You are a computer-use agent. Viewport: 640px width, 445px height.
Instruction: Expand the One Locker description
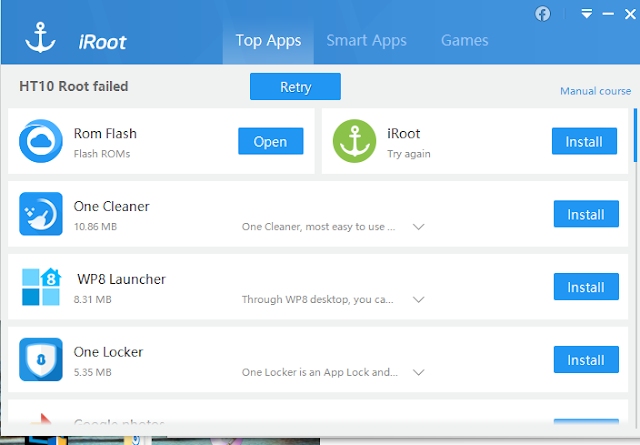pos(418,372)
